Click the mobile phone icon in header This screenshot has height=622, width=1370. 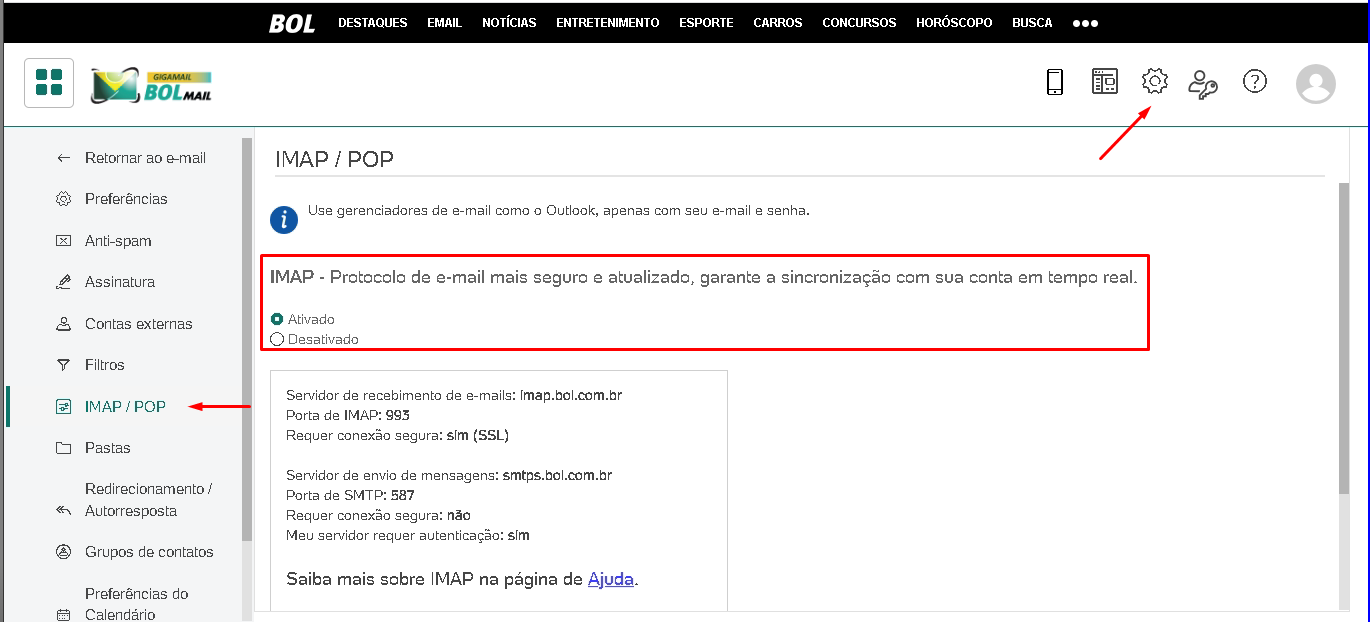pyautogui.click(x=1054, y=82)
